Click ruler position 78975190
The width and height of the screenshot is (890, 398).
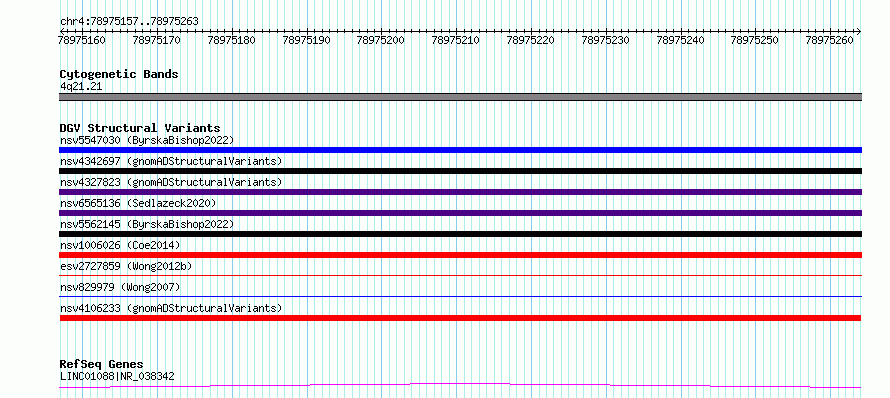(x=307, y=40)
